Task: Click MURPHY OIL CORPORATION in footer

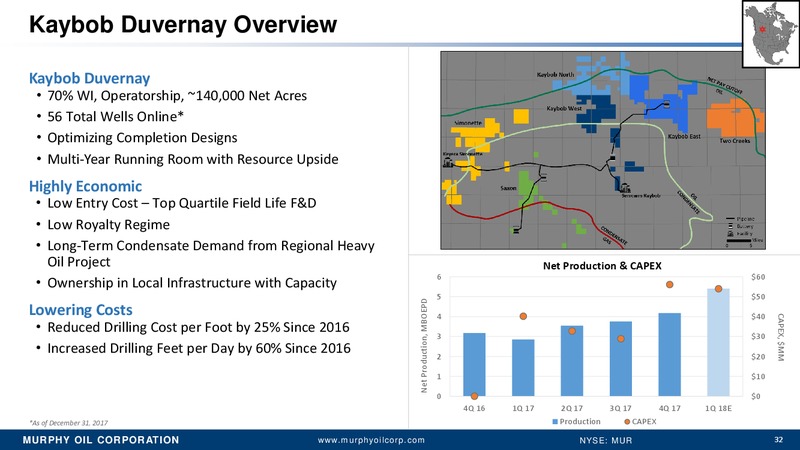Action: click(101, 440)
